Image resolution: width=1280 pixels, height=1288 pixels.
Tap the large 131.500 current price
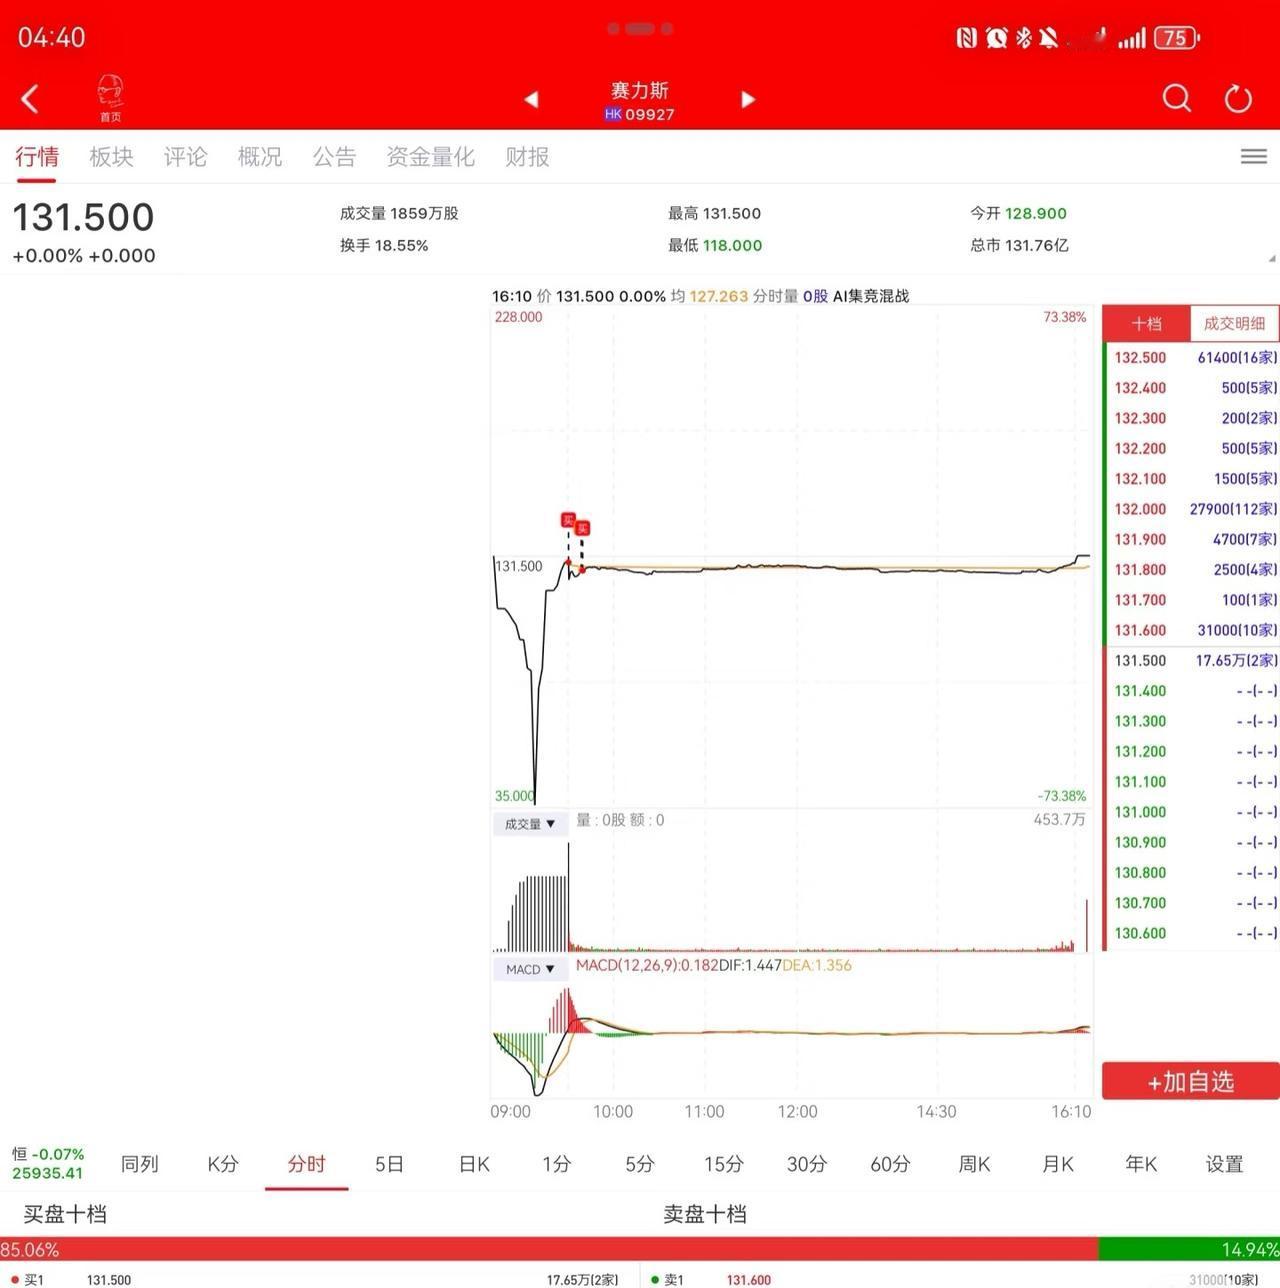click(83, 217)
